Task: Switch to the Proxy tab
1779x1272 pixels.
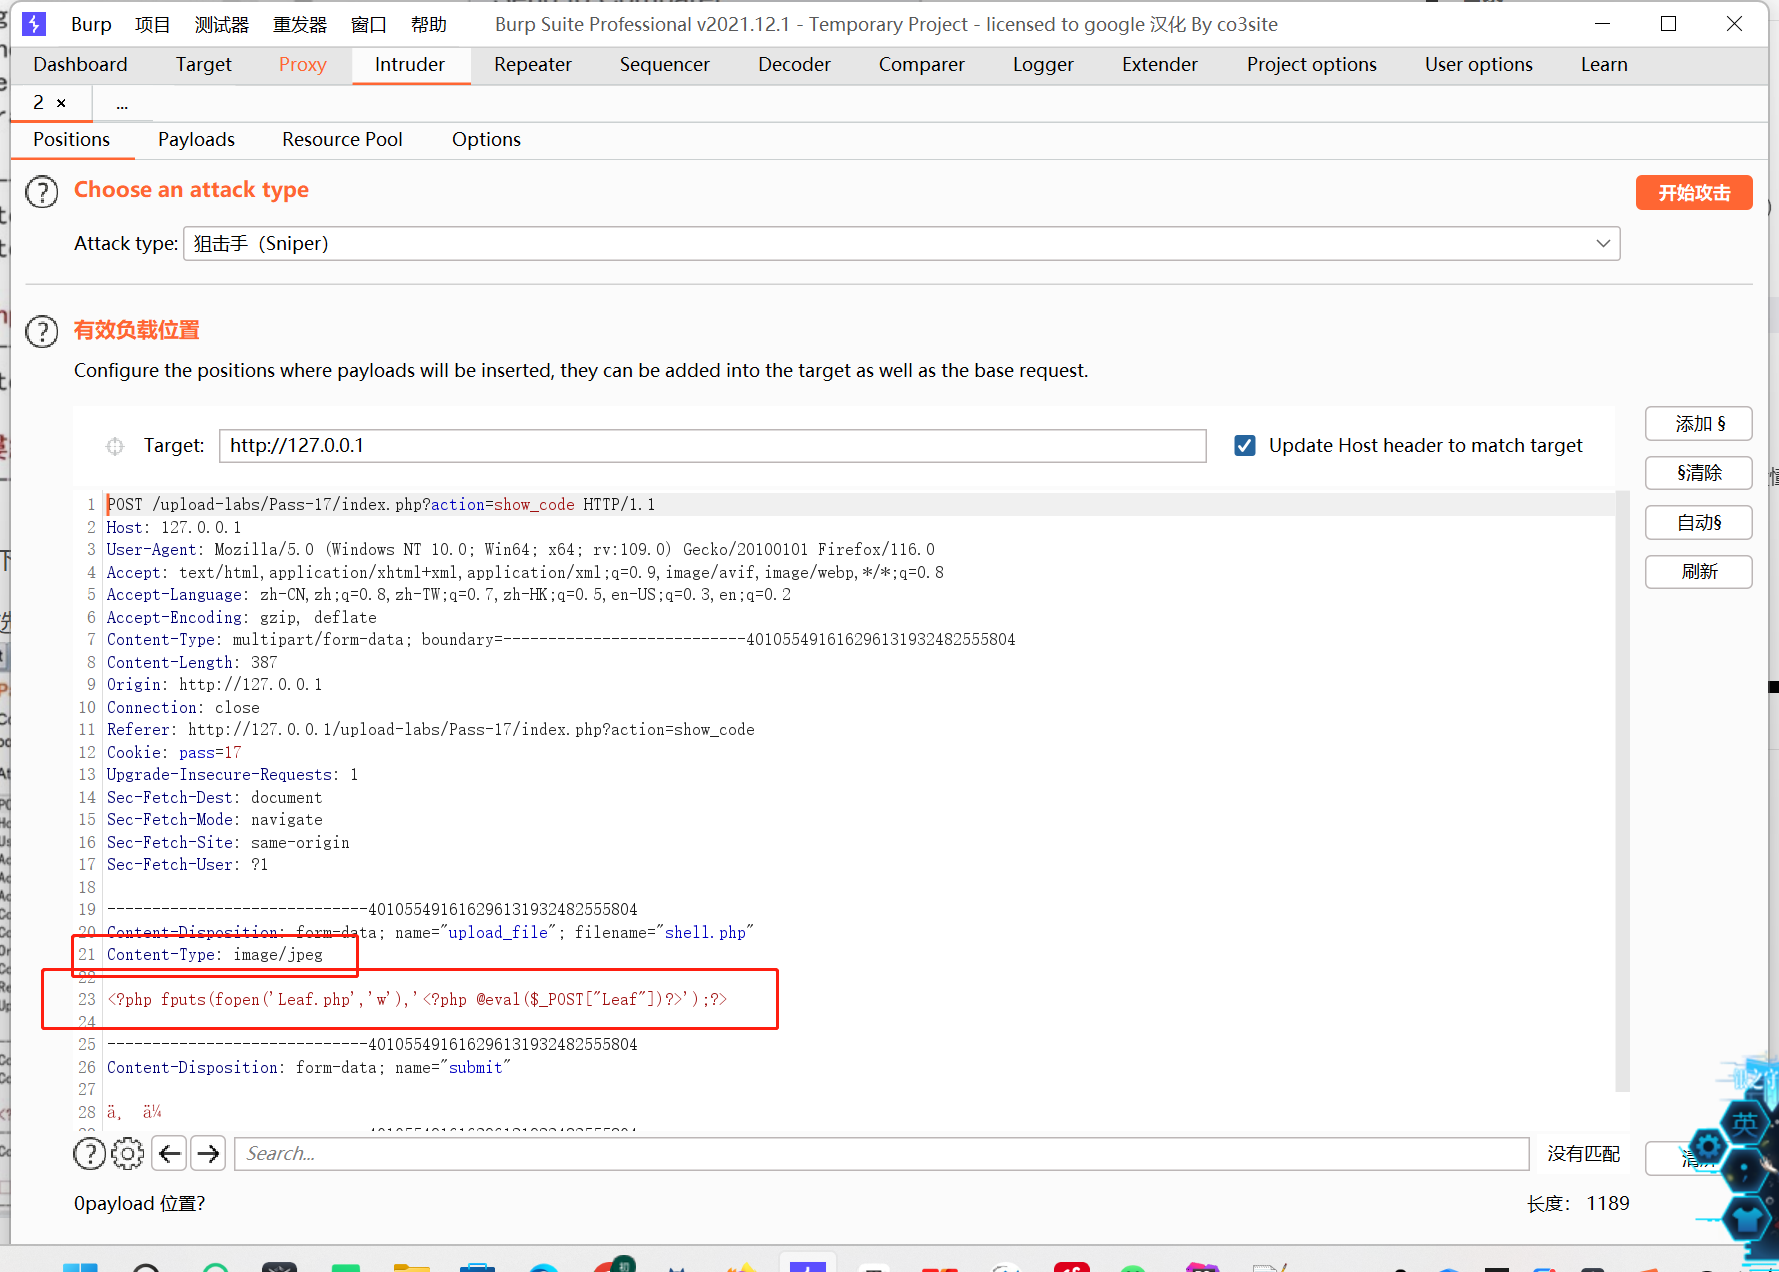Action: click(x=303, y=65)
